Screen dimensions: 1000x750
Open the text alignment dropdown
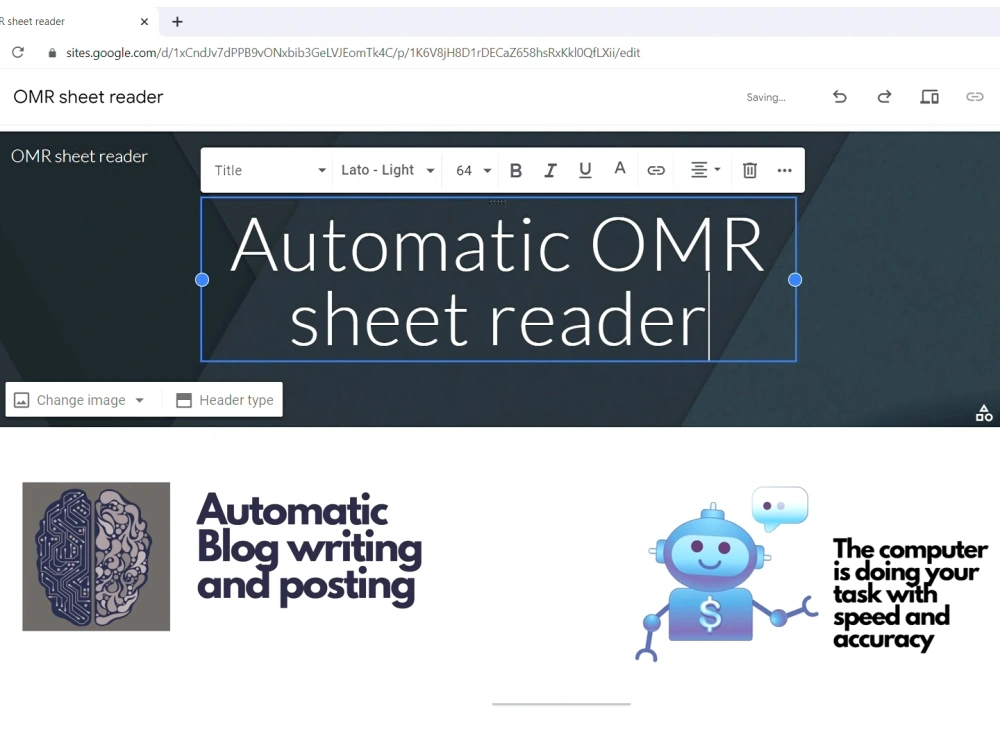tap(705, 170)
